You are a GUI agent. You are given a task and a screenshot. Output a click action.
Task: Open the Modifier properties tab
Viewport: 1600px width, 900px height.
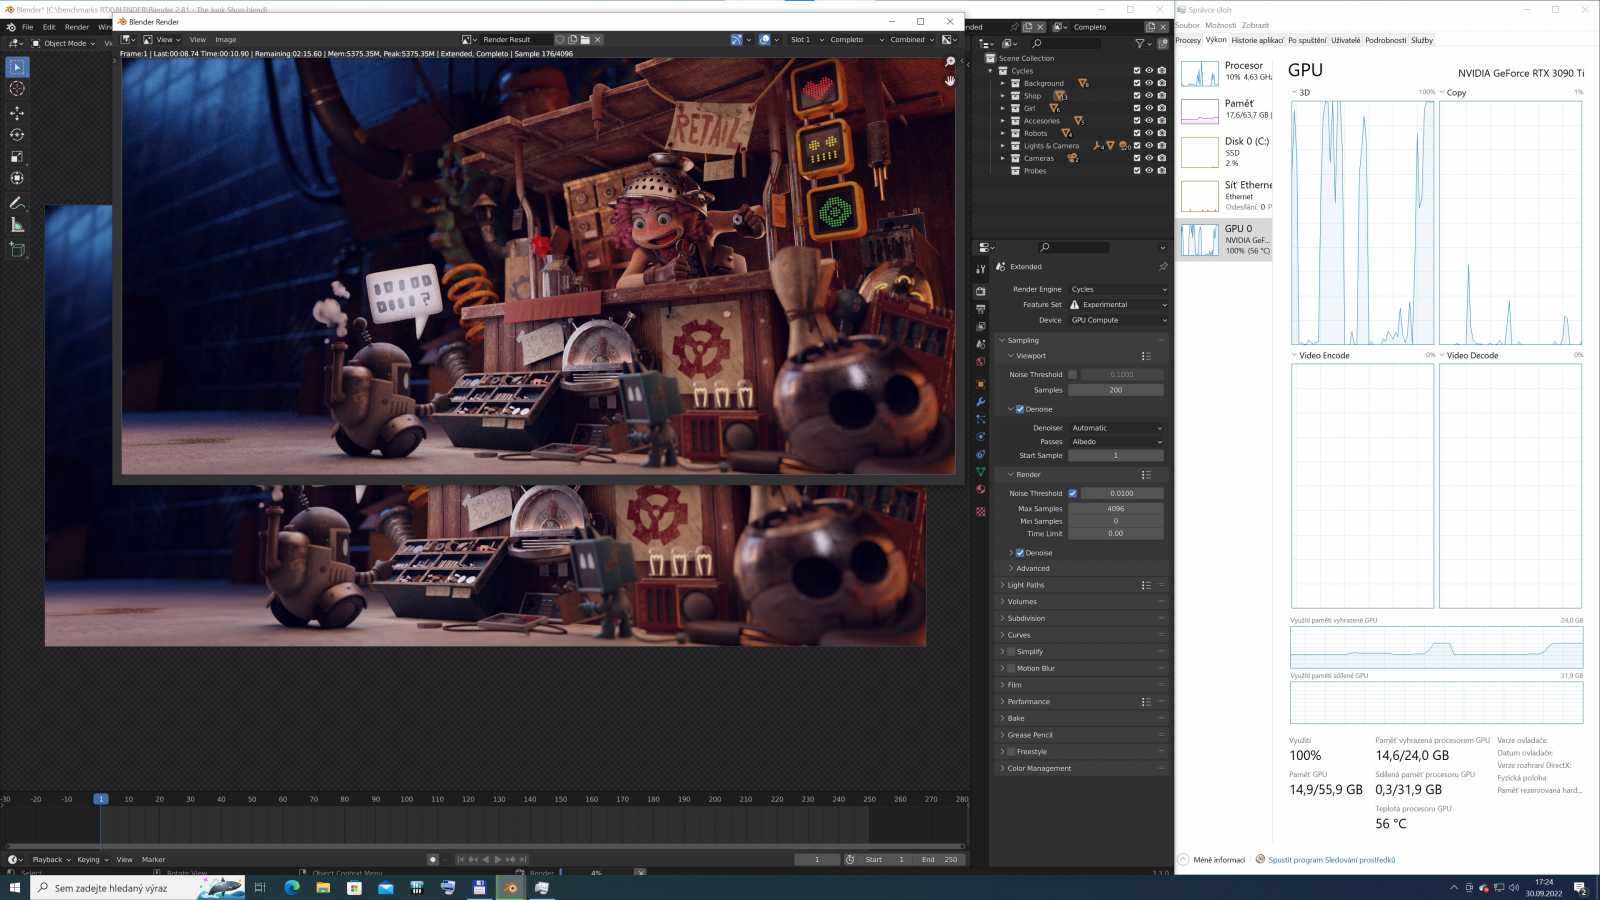pyautogui.click(x=981, y=402)
